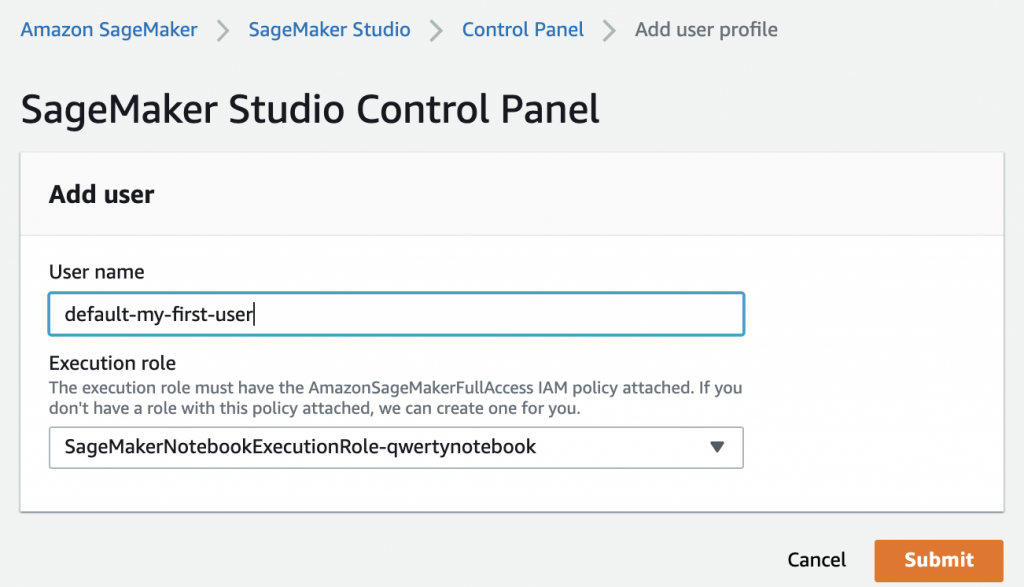
Task: Cancel adding the user
Action: pos(816,560)
